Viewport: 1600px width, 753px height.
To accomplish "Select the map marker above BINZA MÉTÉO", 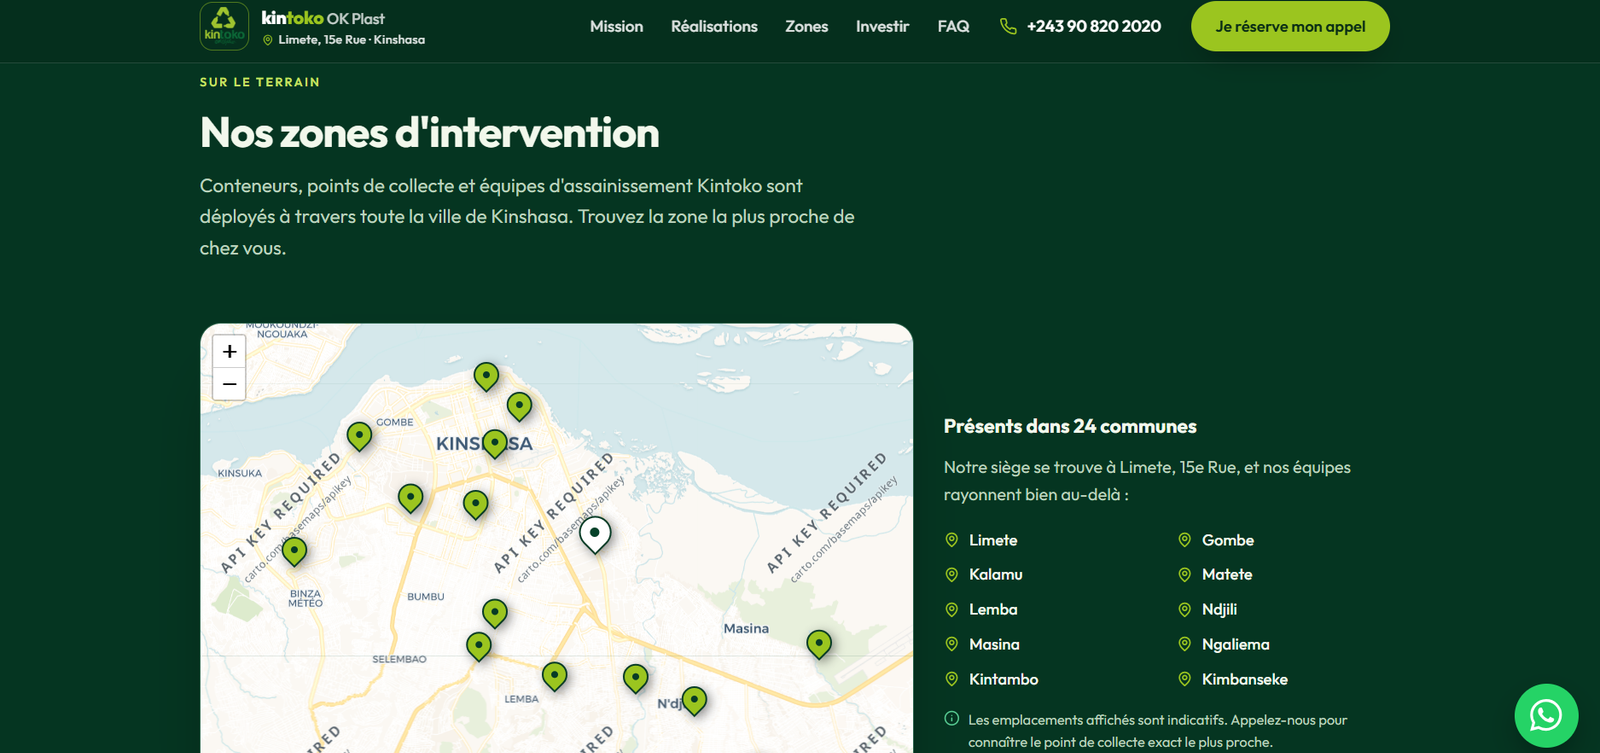I will coord(294,551).
